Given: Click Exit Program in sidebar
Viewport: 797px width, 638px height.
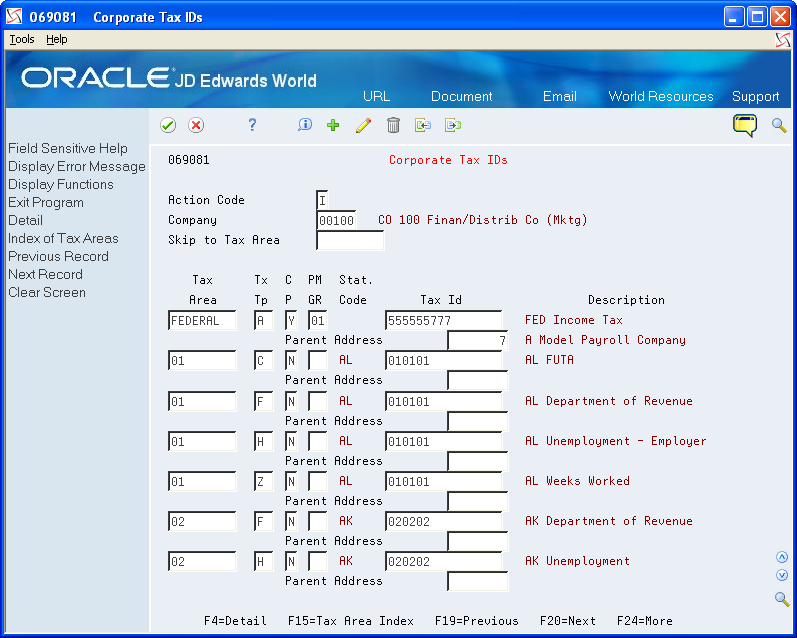Looking at the screenshot, I should coord(46,202).
